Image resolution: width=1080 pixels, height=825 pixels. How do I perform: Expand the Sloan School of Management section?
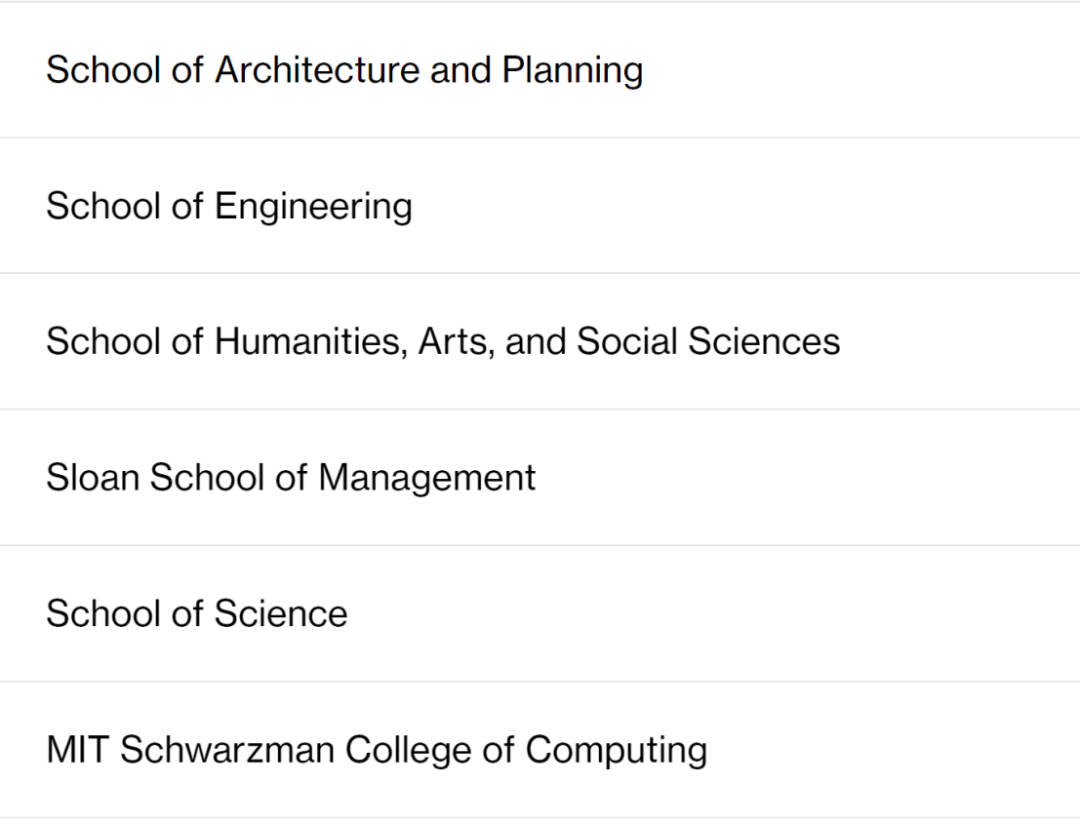[540, 478]
